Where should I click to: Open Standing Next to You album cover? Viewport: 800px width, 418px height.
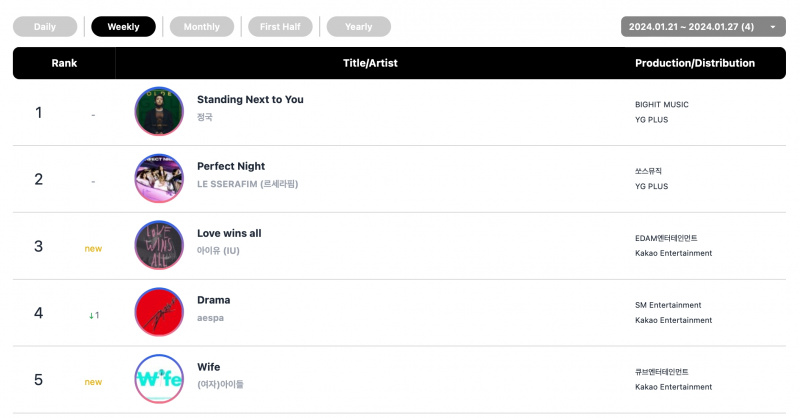pos(159,111)
